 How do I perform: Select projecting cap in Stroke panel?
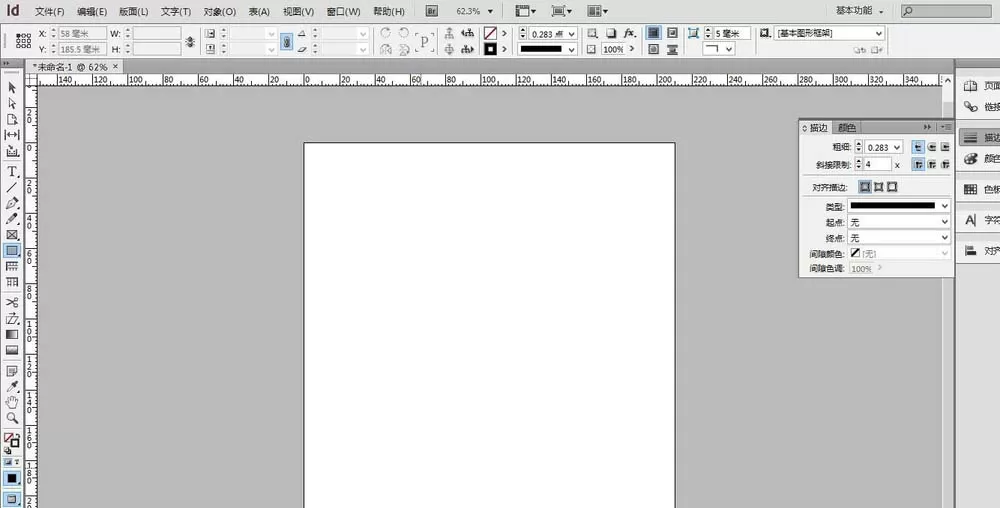tap(945, 147)
